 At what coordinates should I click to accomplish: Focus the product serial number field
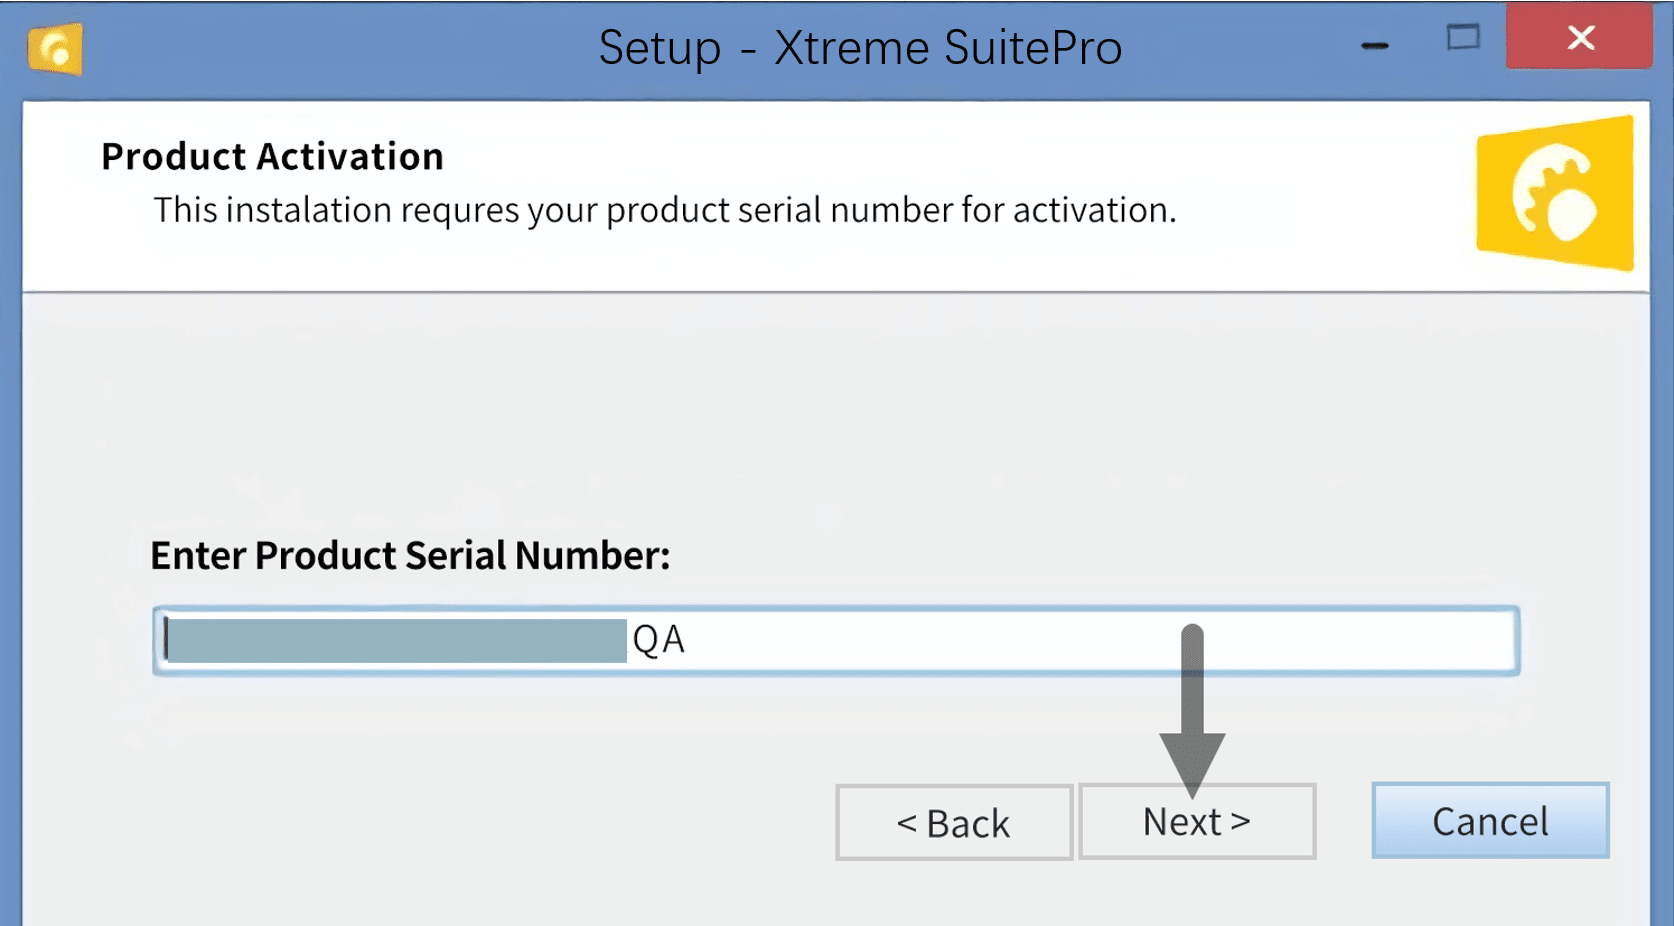(x=836, y=640)
